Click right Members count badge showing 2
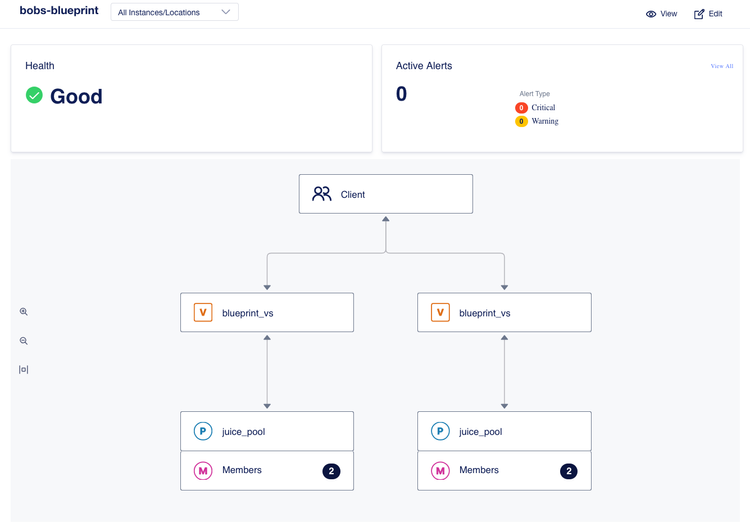750x531 pixels. coord(569,471)
